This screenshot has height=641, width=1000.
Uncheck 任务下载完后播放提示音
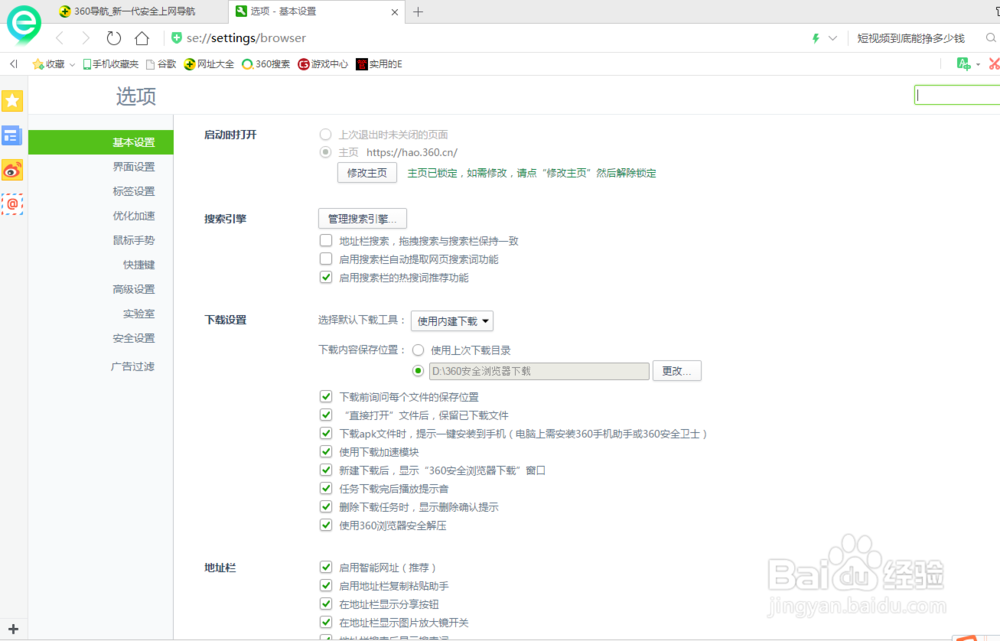pyautogui.click(x=326, y=489)
